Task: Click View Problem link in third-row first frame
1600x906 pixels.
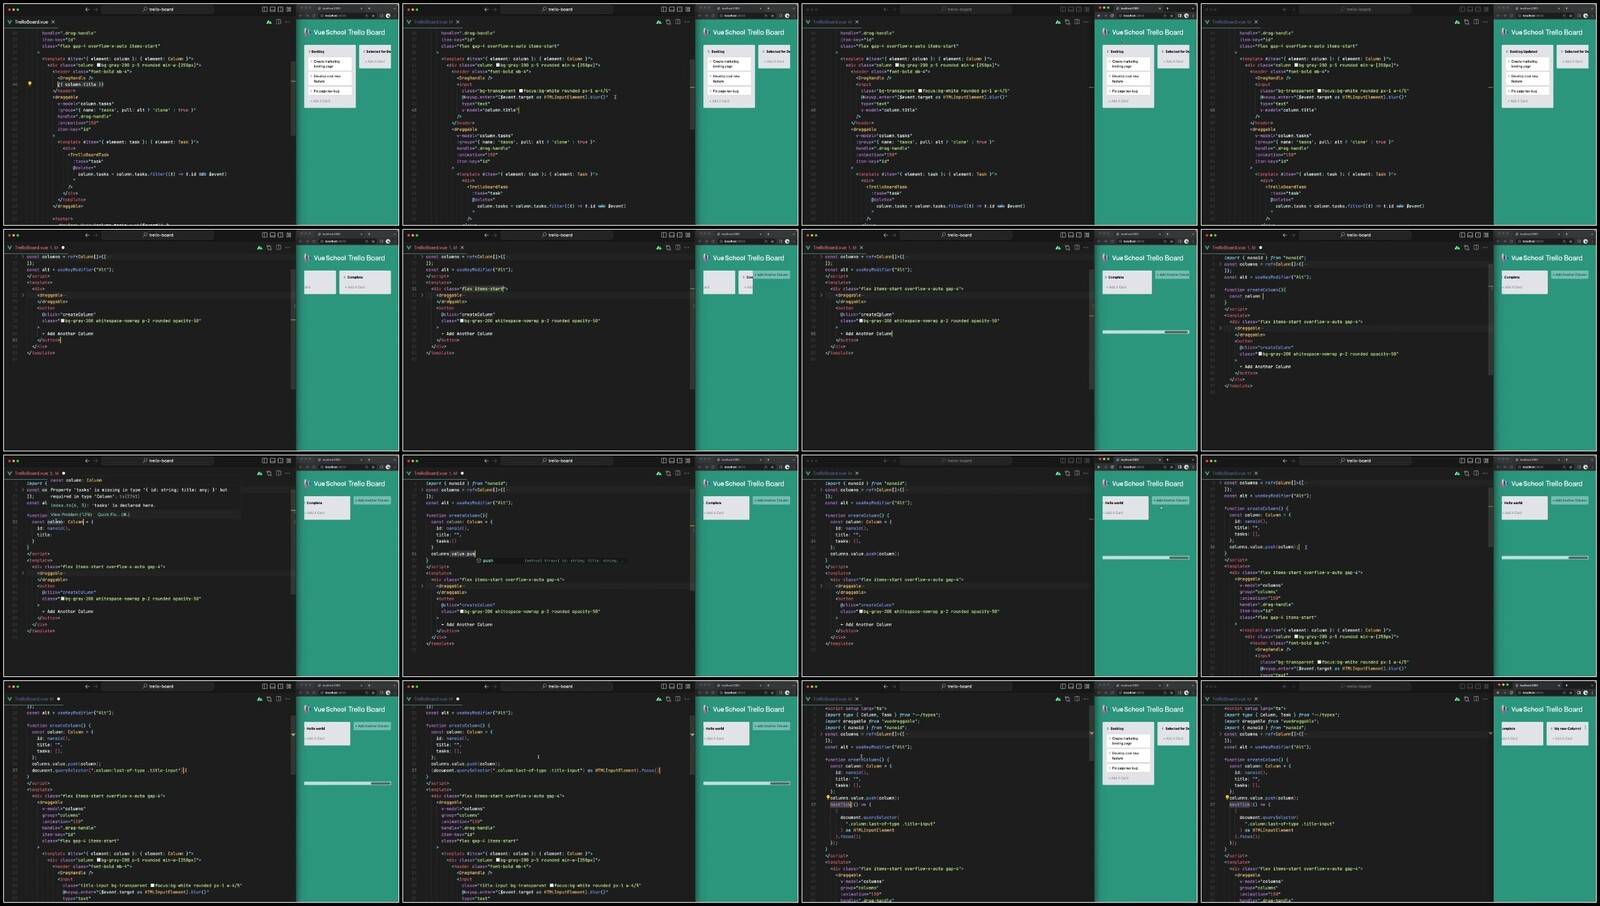Action: tap(71, 514)
